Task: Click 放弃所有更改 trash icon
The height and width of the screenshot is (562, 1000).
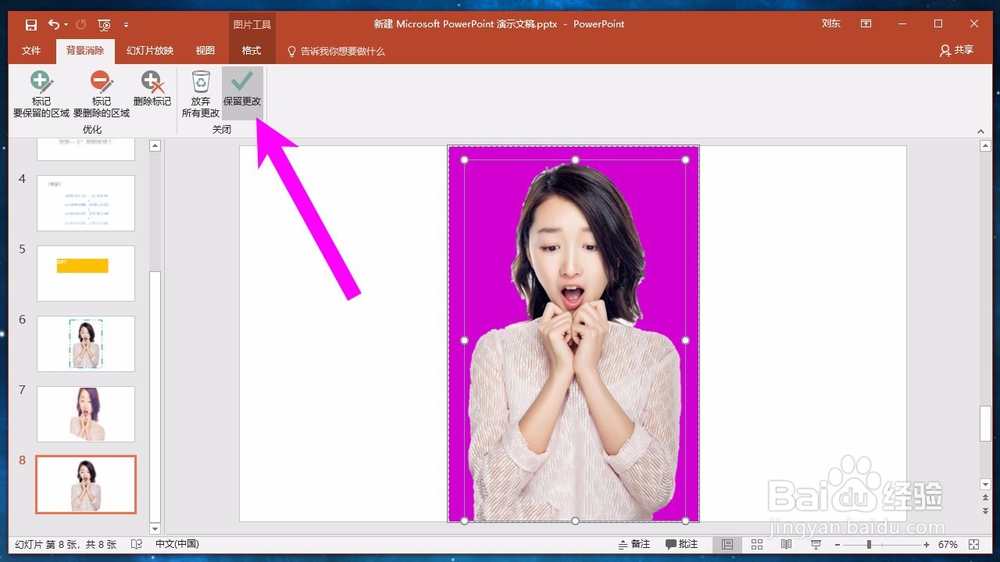Action: [x=200, y=94]
